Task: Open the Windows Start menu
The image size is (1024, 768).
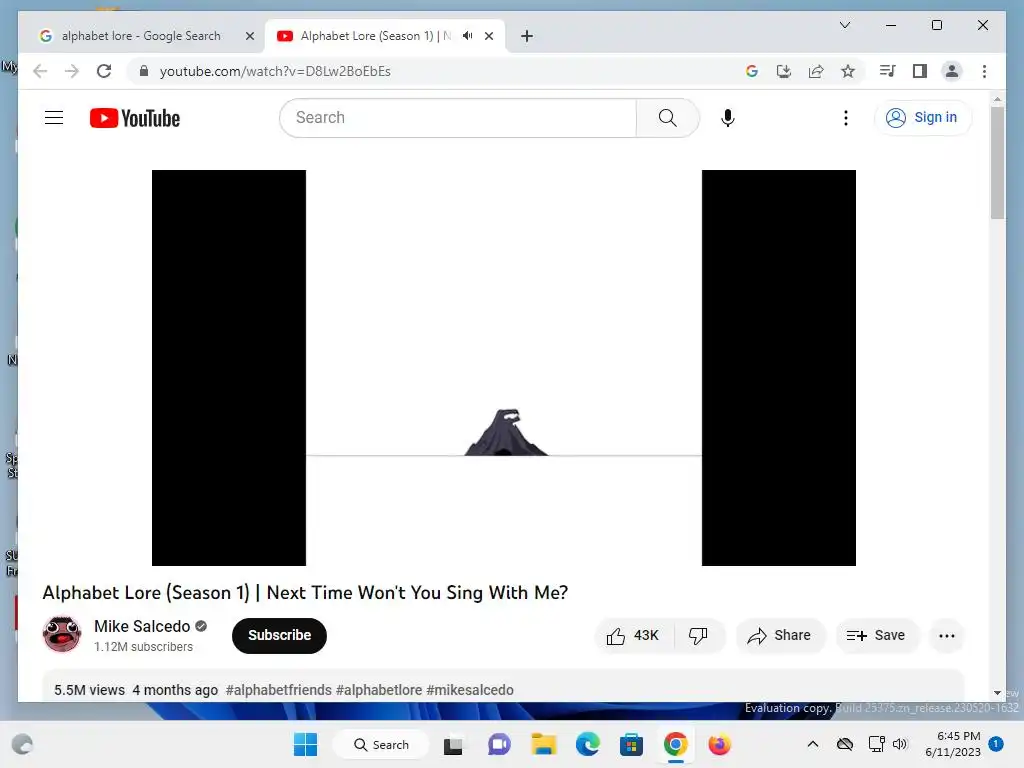Action: pyautogui.click(x=305, y=744)
